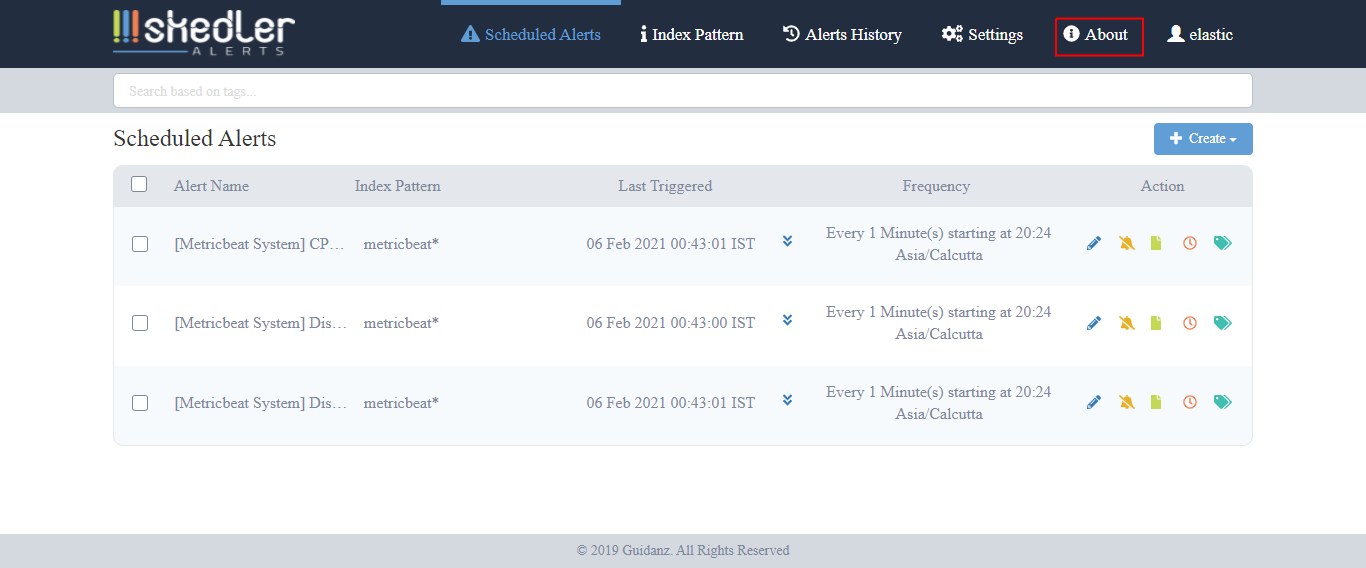Viewport: 1366px width, 568px height.
Task: Open the Create dropdown button
Action: click(1203, 139)
